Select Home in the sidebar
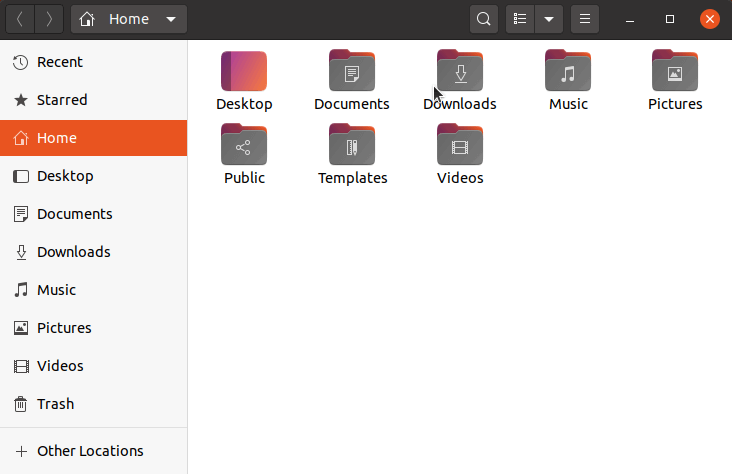Viewport: 732px width, 474px height. 93,138
